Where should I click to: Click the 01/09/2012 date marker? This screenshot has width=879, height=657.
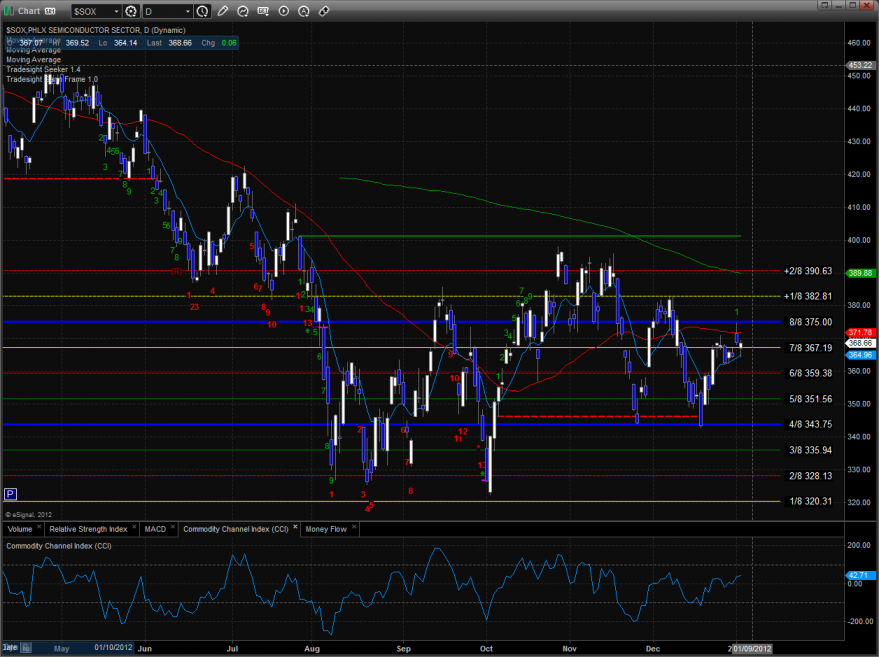[752, 649]
